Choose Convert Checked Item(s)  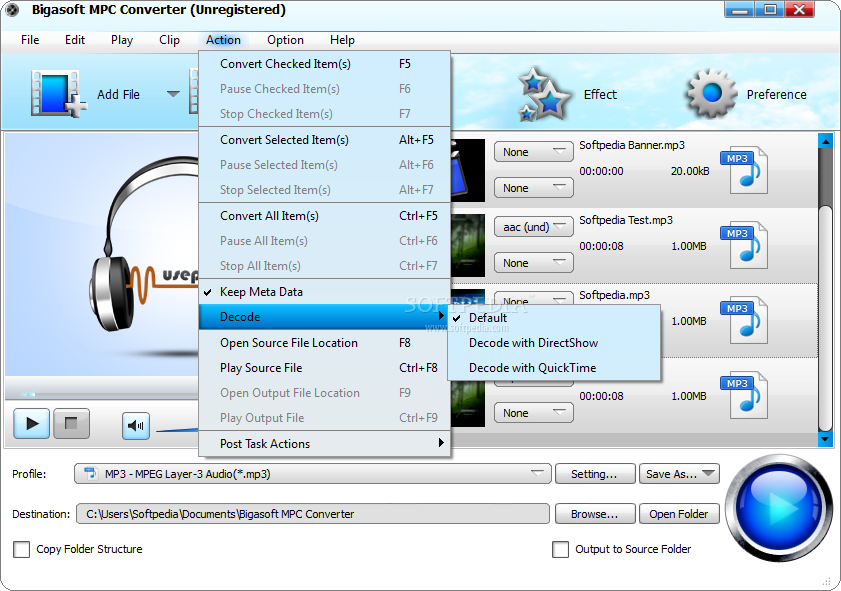pyautogui.click(x=324, y=64)
